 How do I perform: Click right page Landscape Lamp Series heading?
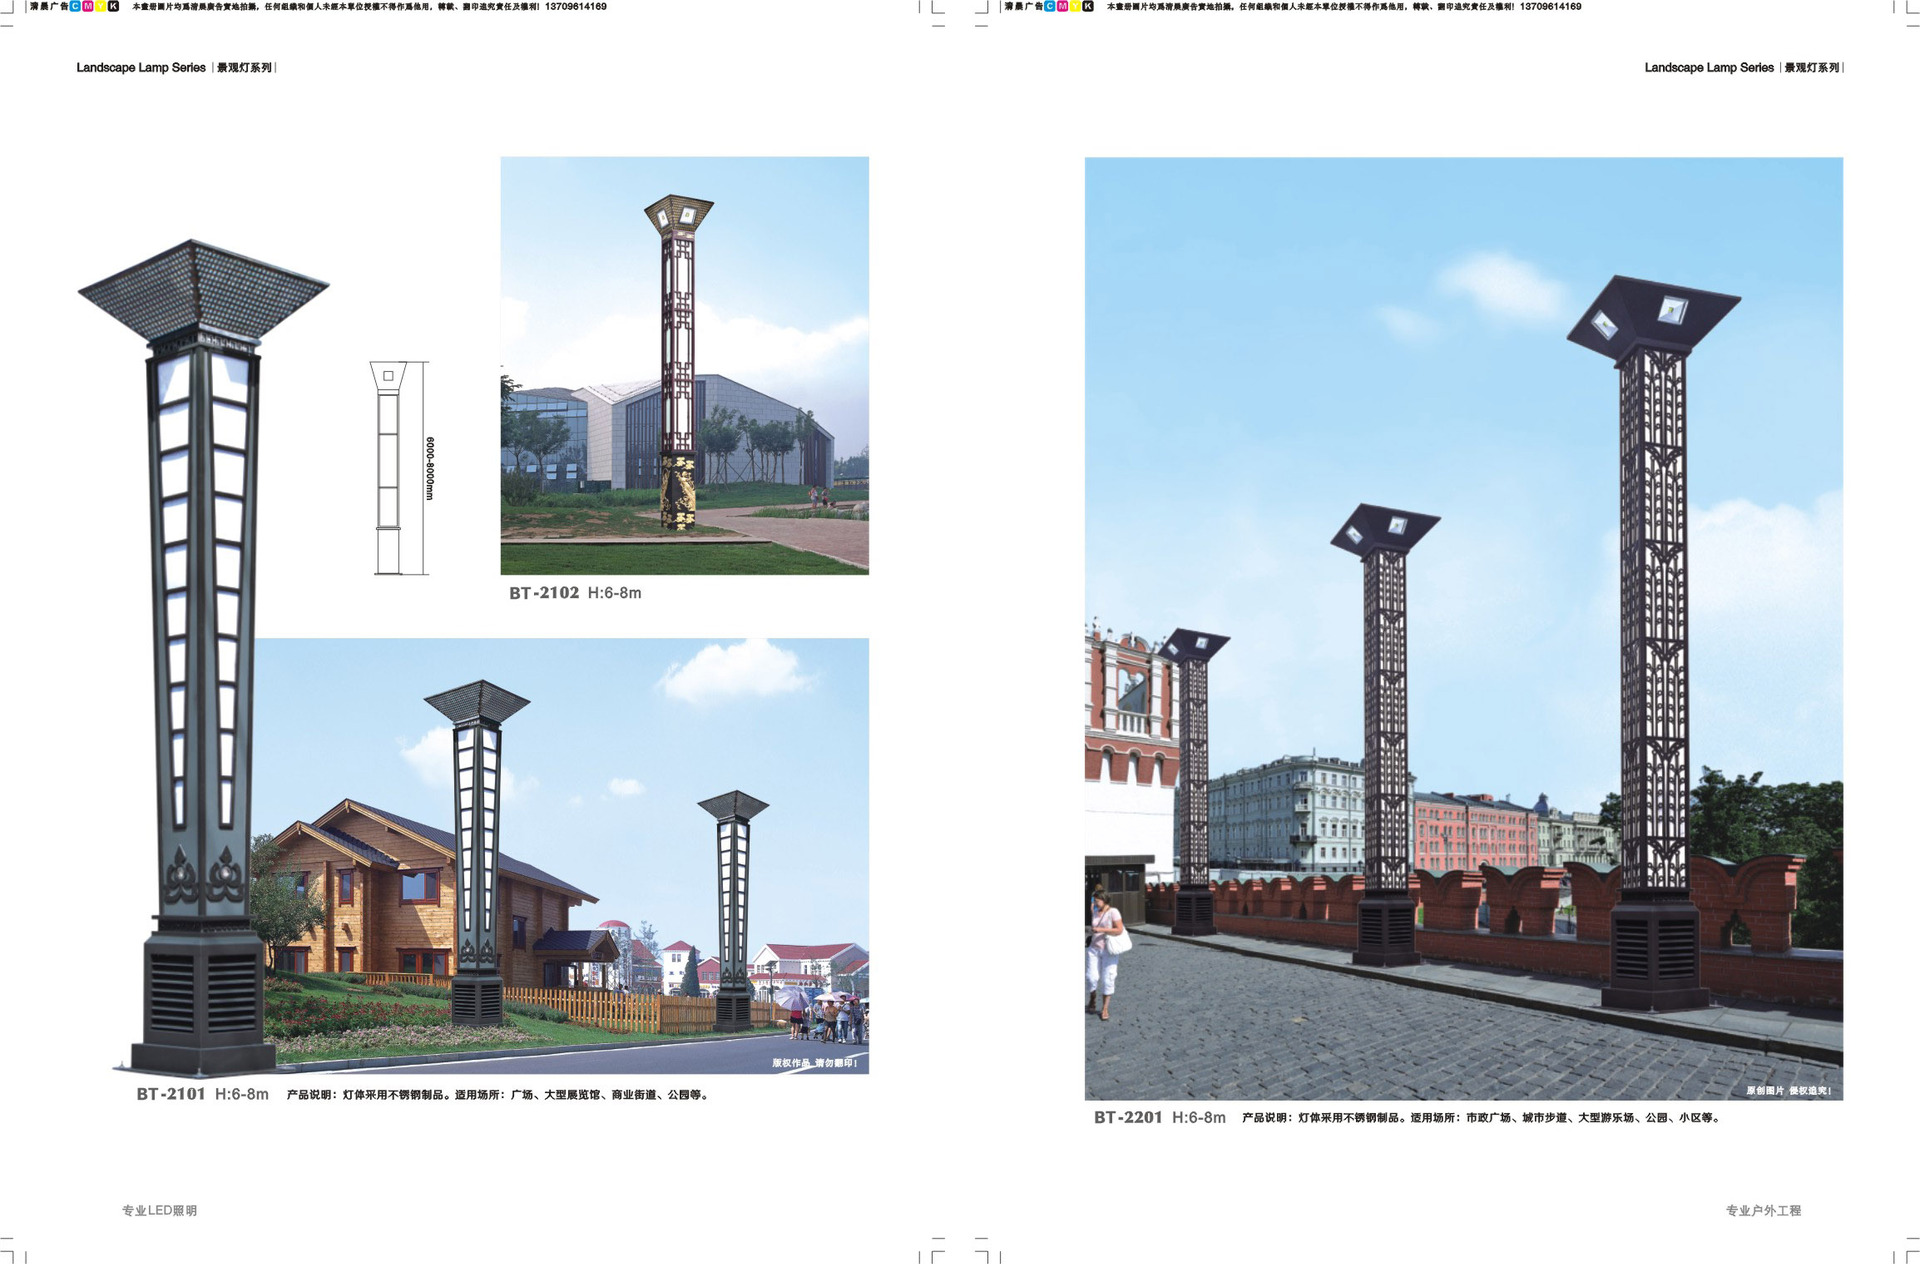(x=1708, y=68)
